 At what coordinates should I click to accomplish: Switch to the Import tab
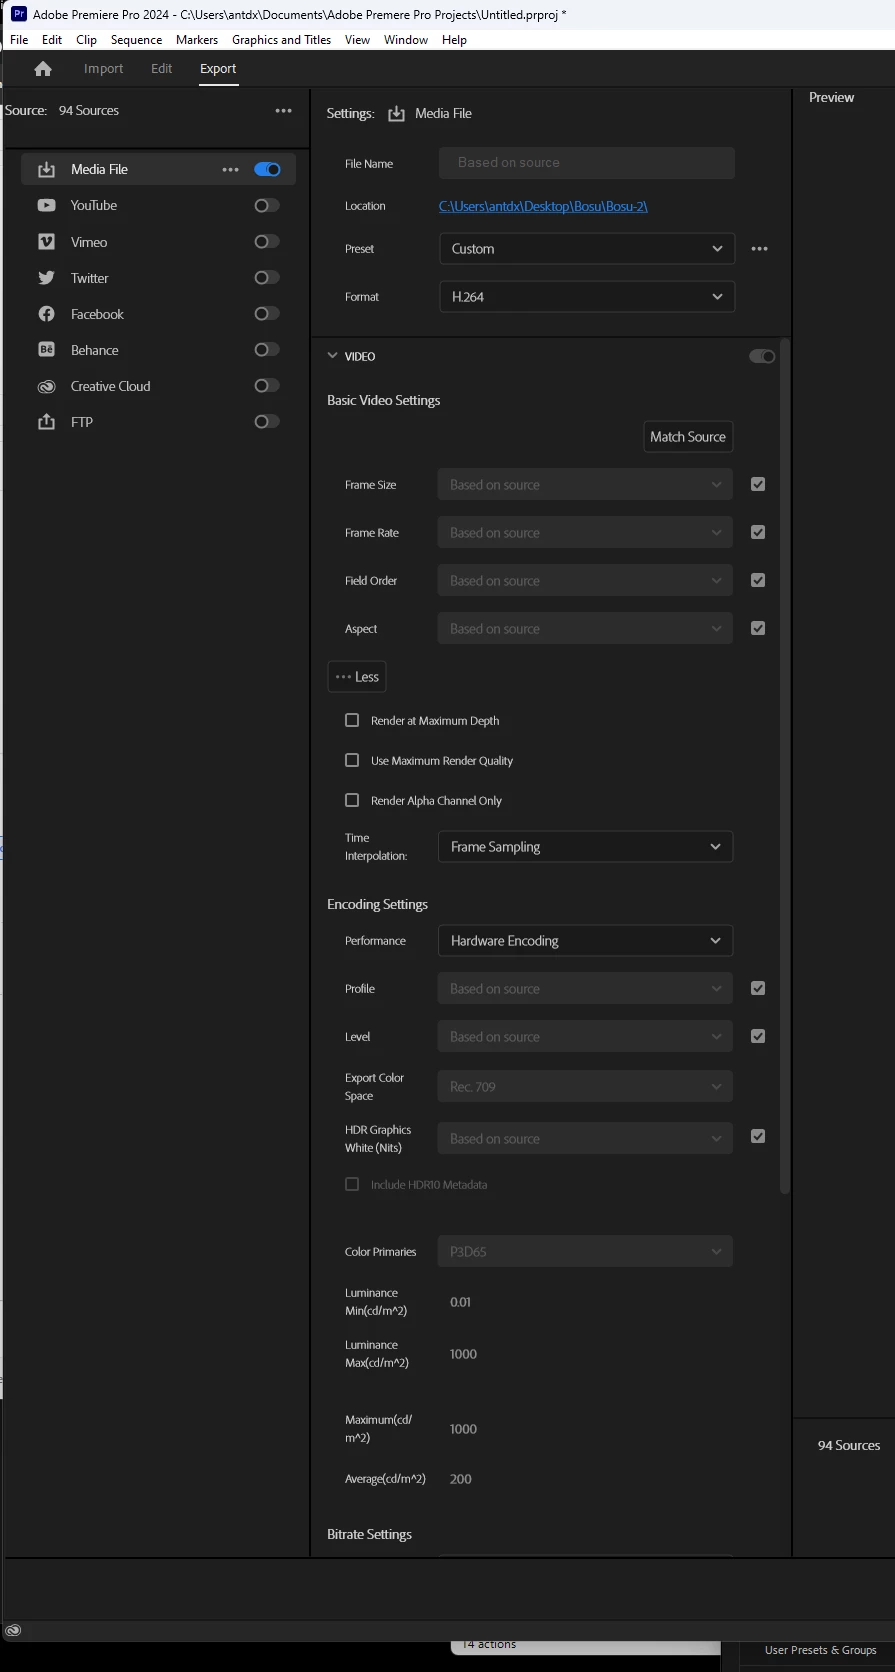coord(104,69)
